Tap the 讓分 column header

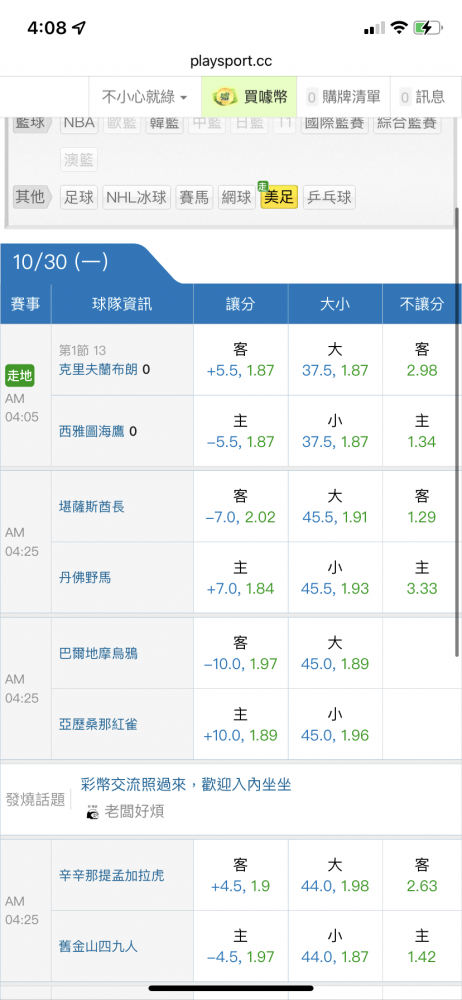(241, 304)
